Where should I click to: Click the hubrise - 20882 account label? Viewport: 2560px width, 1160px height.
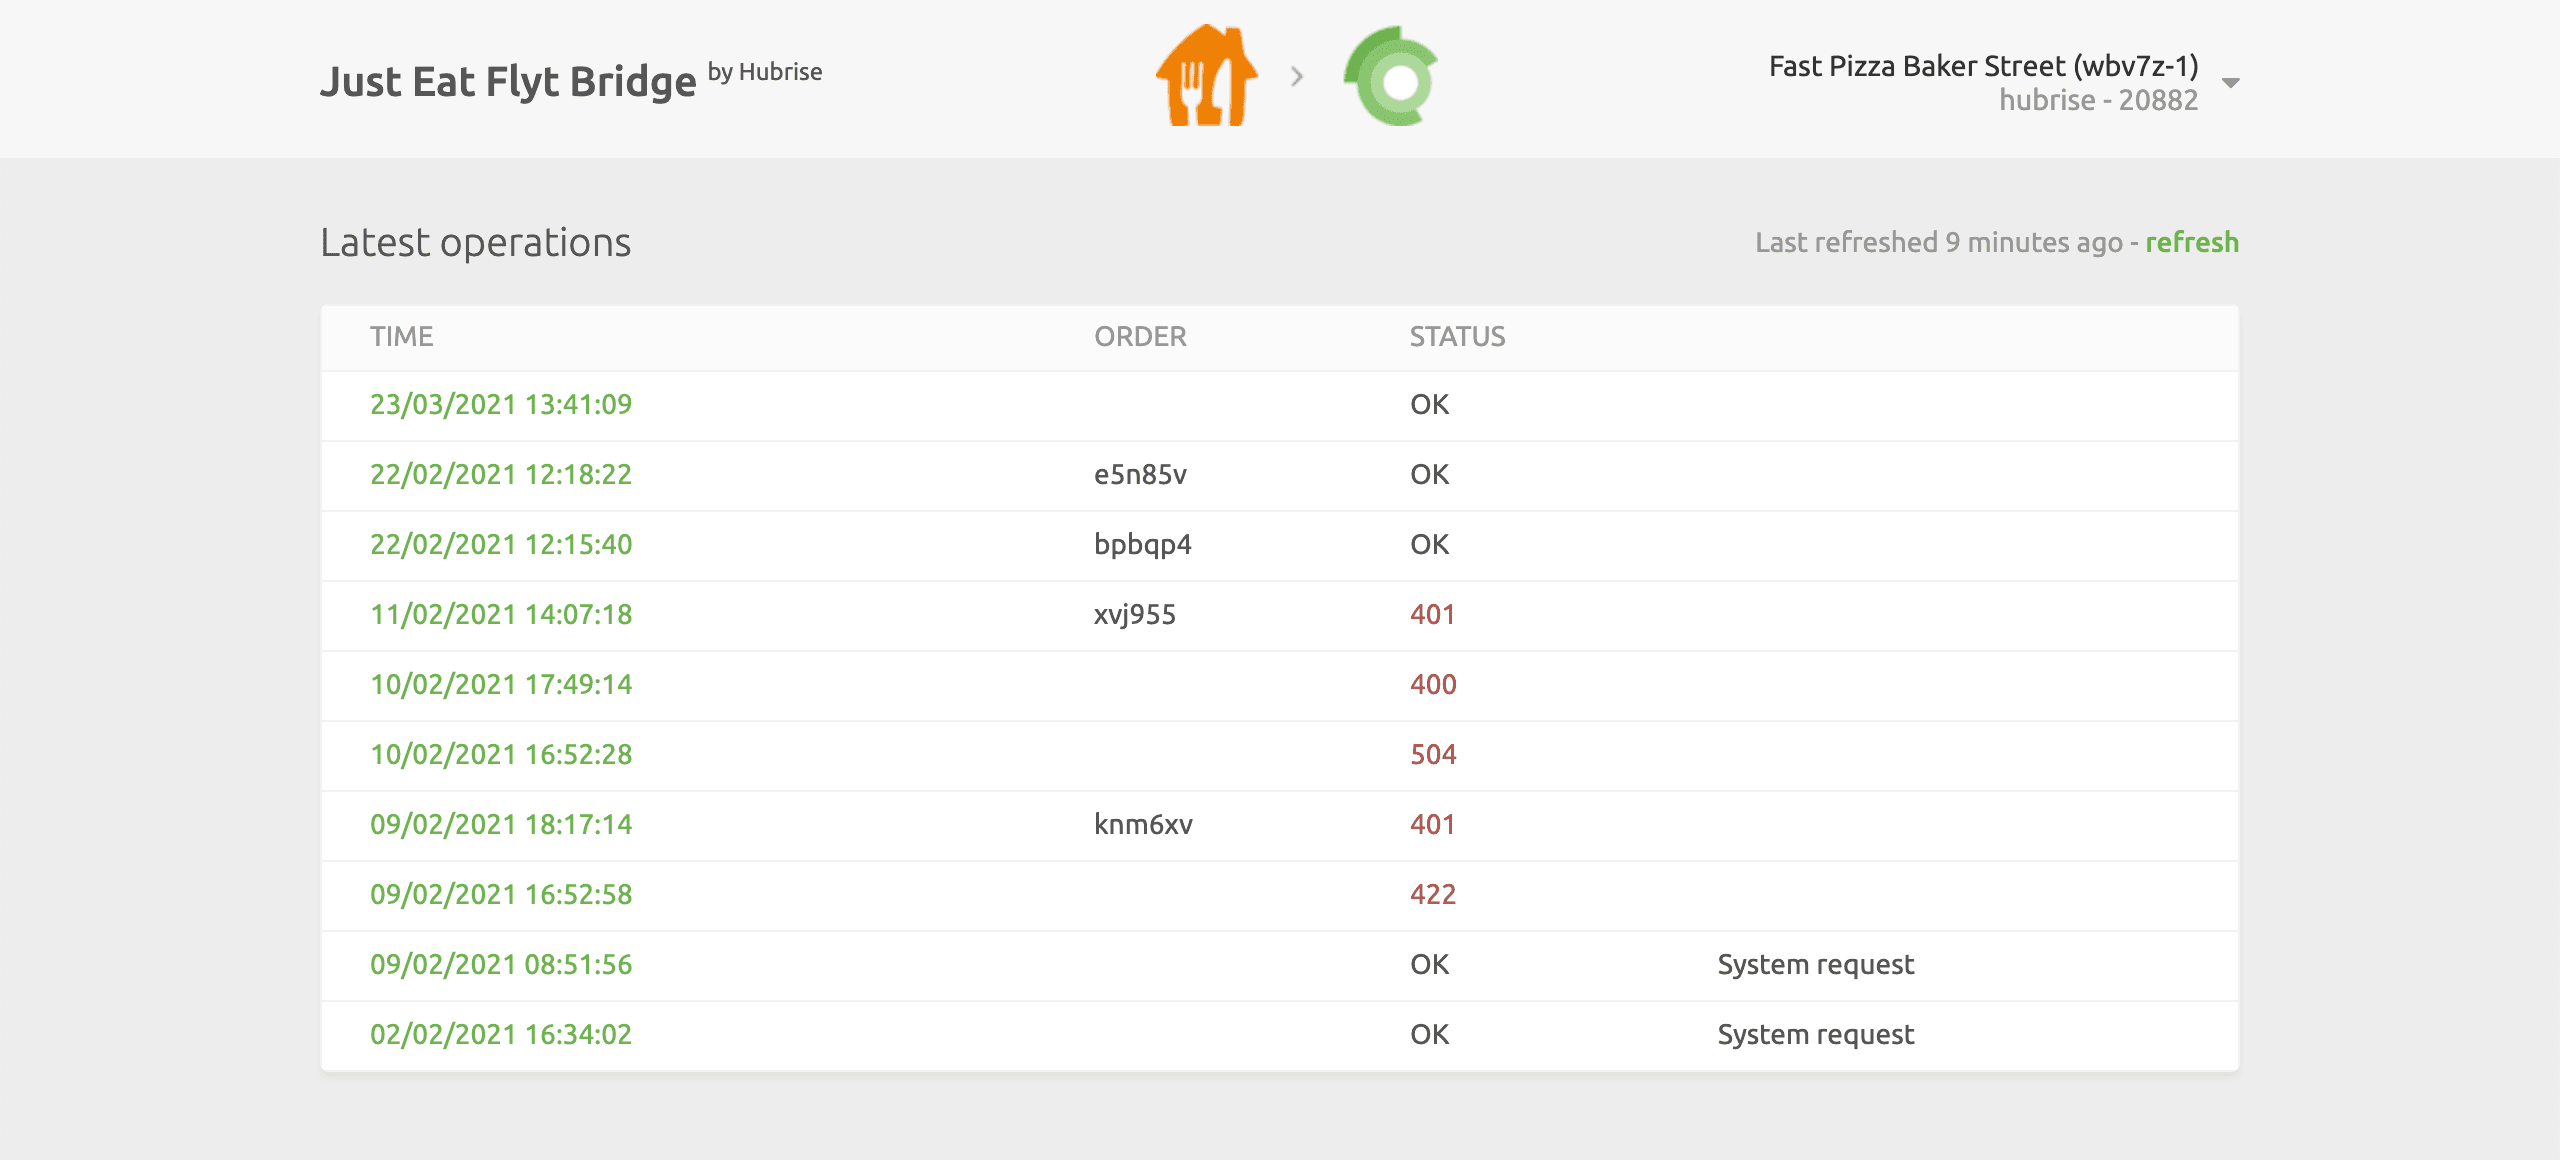click(x=2097, y=100)
